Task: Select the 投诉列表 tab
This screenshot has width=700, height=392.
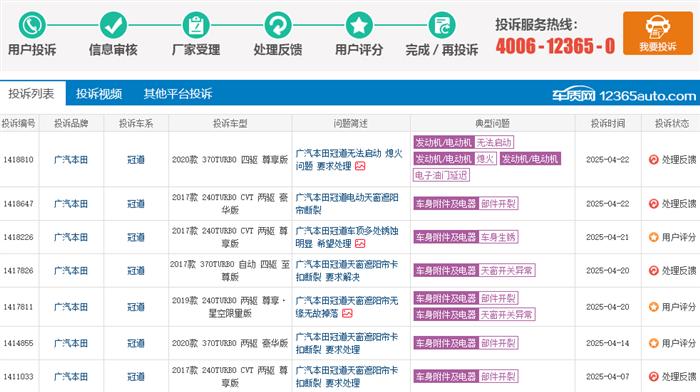Action: pyautogui.click(x=31, y=93)
